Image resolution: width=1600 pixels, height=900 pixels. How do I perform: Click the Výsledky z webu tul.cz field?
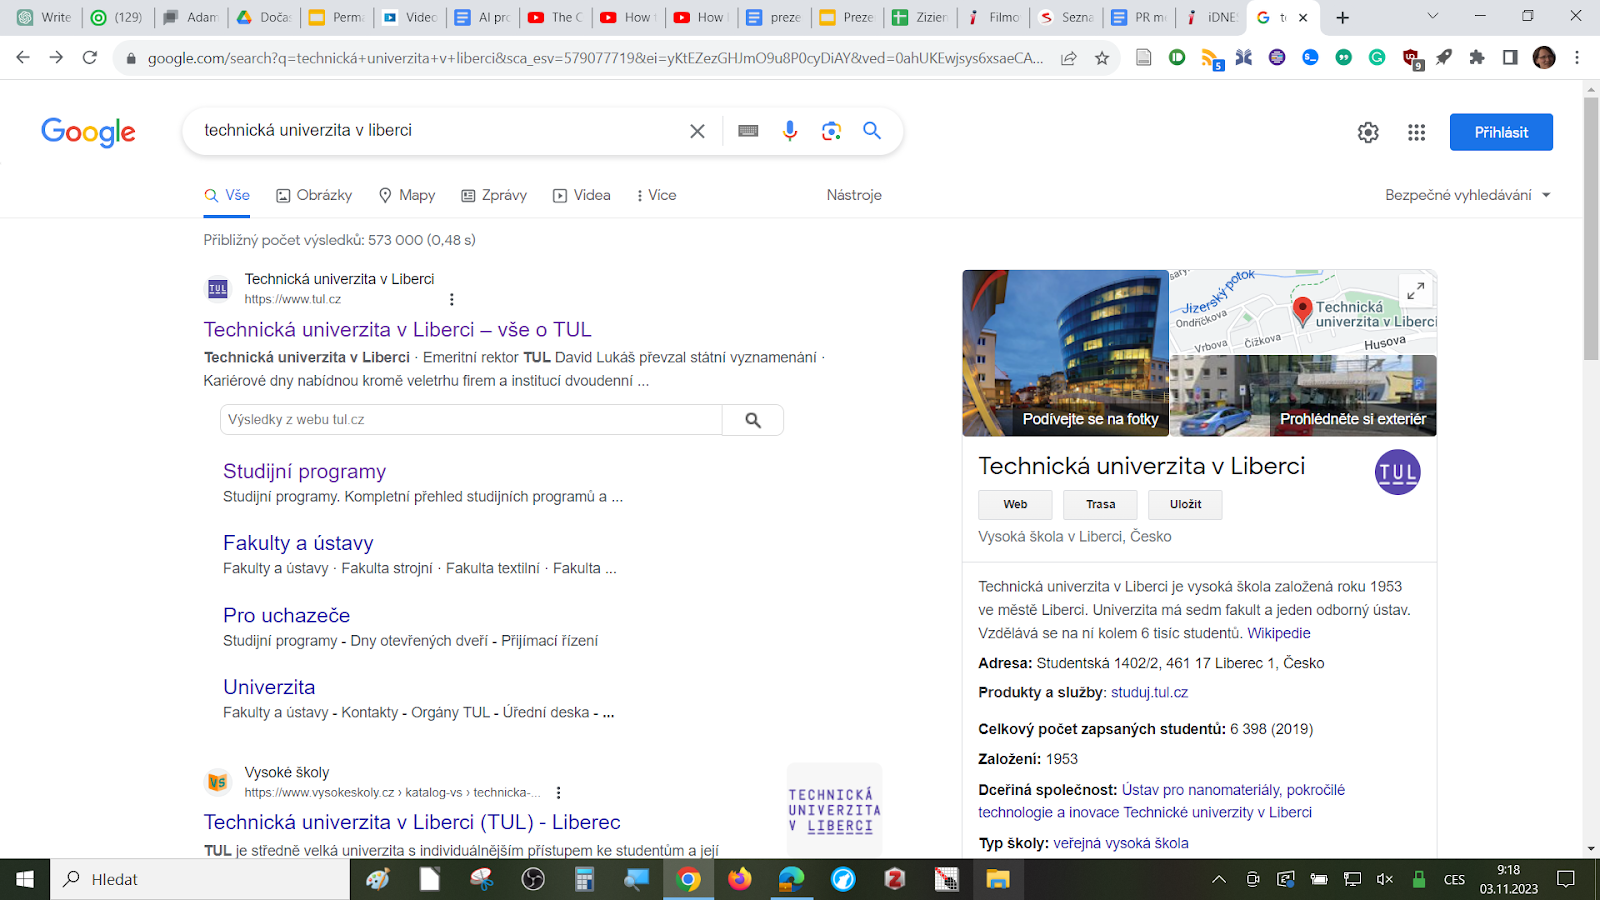471,420
